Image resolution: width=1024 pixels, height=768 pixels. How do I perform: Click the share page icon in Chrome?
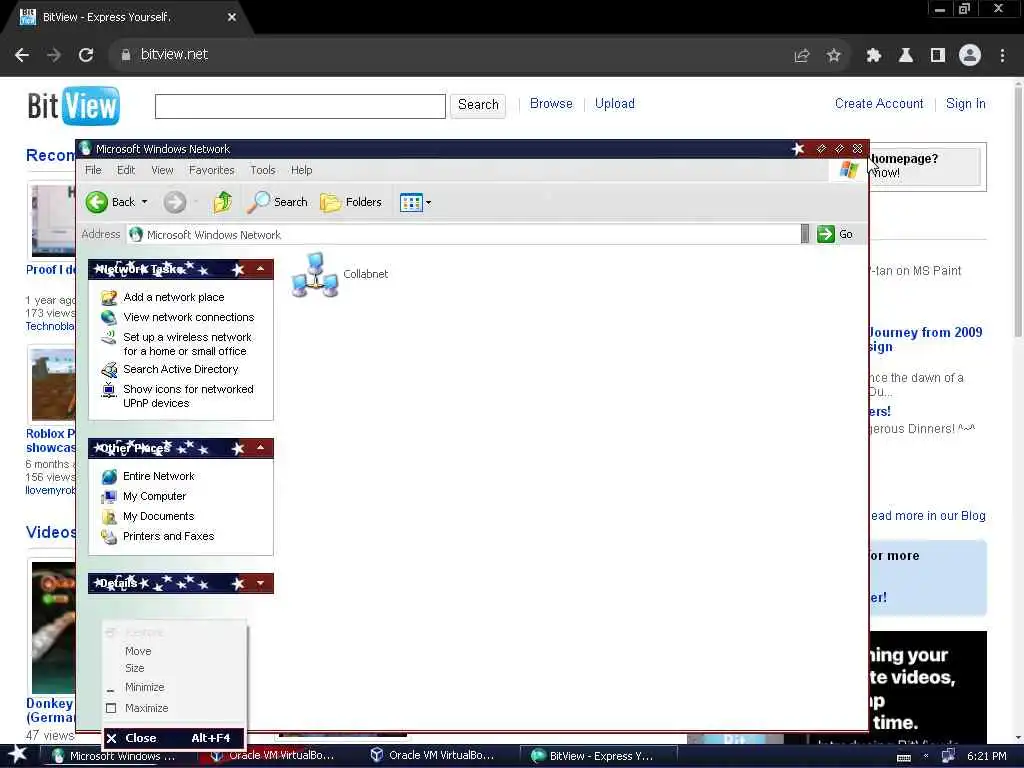801,56
